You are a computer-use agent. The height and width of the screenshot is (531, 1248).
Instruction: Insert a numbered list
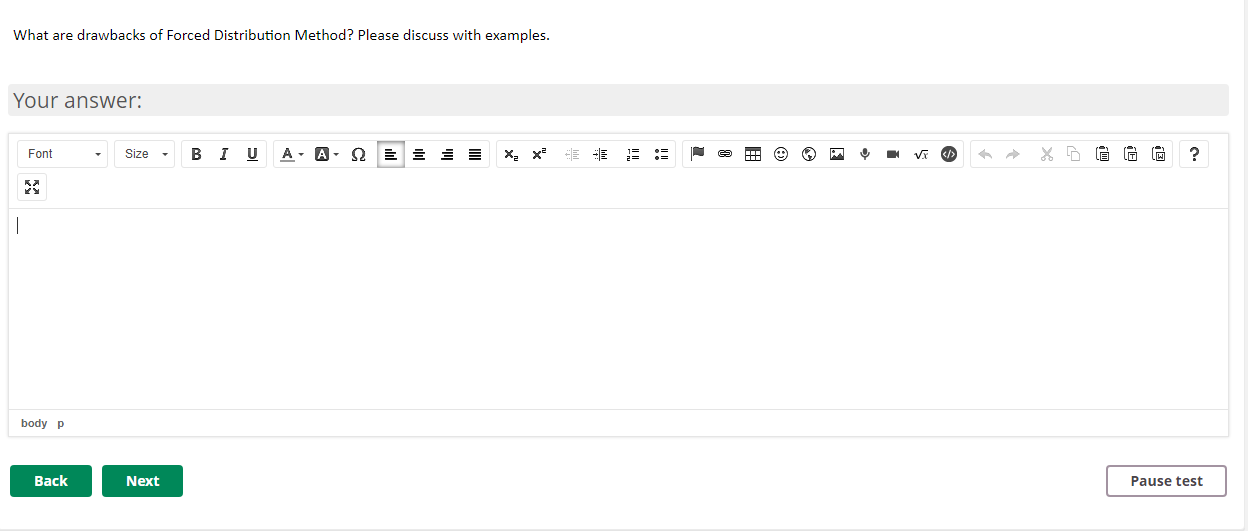(x=632, y=154)
